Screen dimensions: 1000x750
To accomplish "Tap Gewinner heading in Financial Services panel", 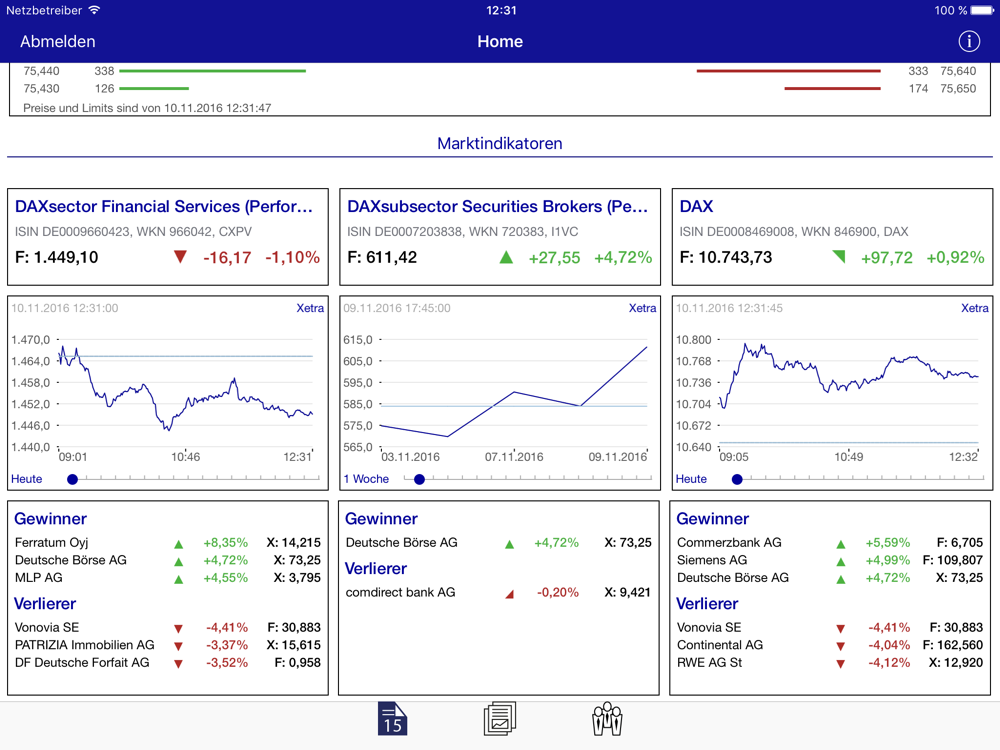I will (x=50, y=518).
